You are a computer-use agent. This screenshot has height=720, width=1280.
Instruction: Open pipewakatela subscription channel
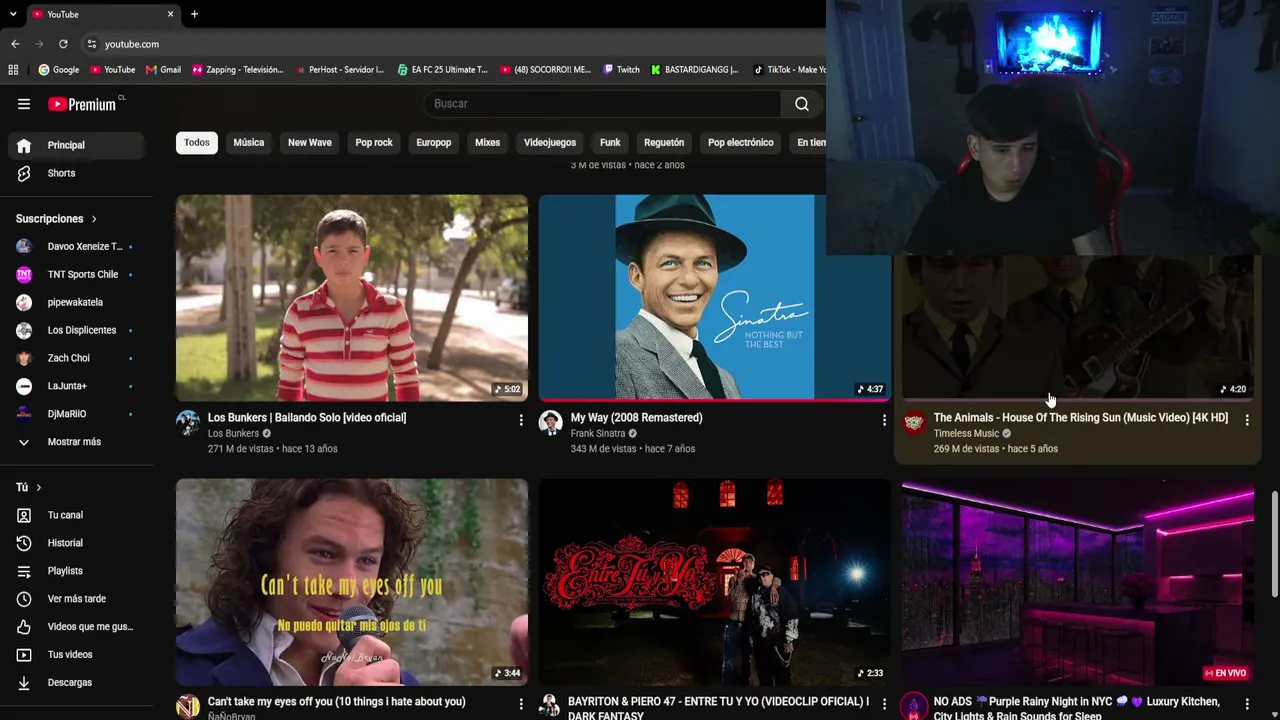click(76, 302)
